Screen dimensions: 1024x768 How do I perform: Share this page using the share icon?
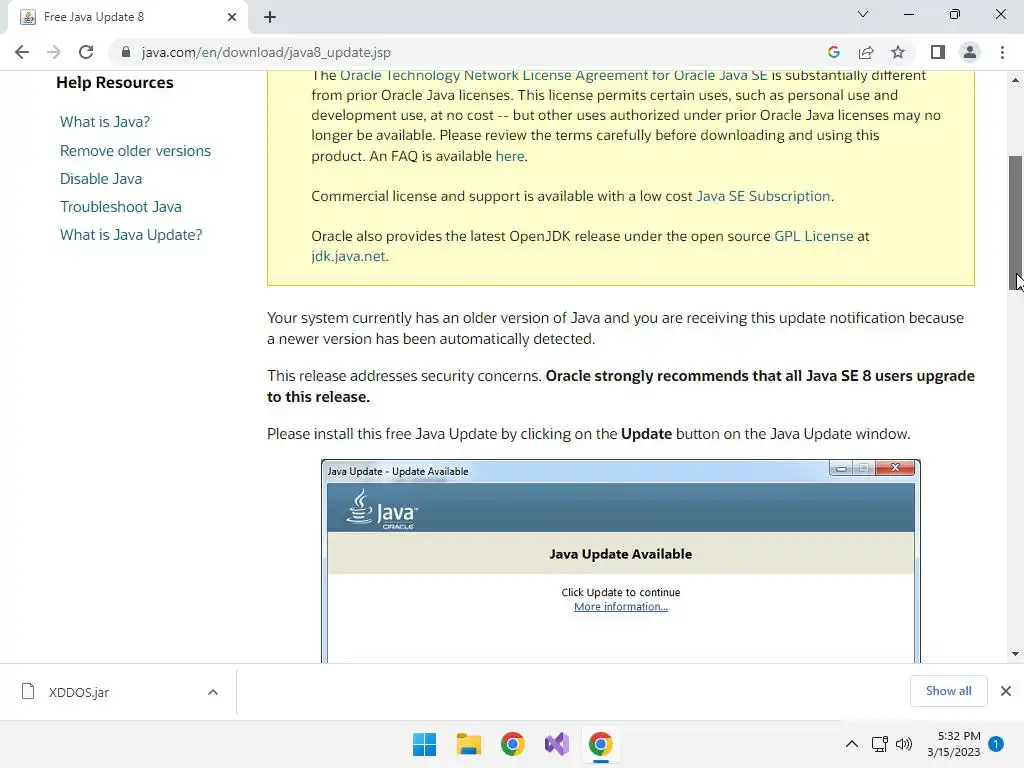point(866,52)
